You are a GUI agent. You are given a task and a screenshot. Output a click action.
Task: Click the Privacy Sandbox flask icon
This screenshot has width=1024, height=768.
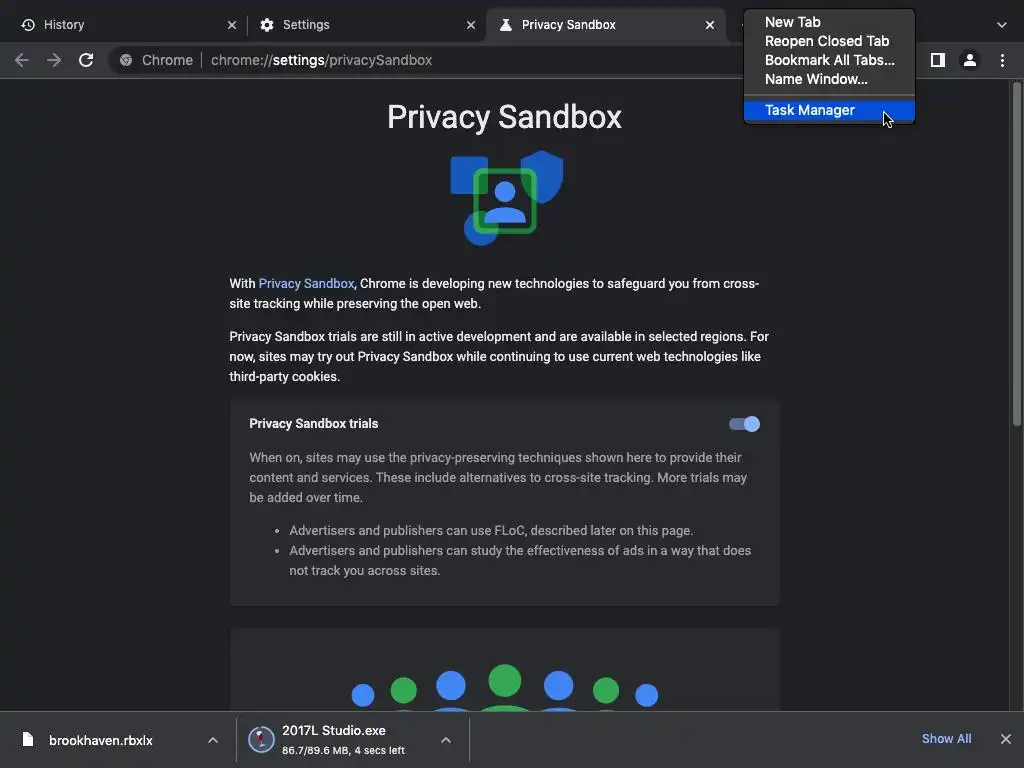505,25
